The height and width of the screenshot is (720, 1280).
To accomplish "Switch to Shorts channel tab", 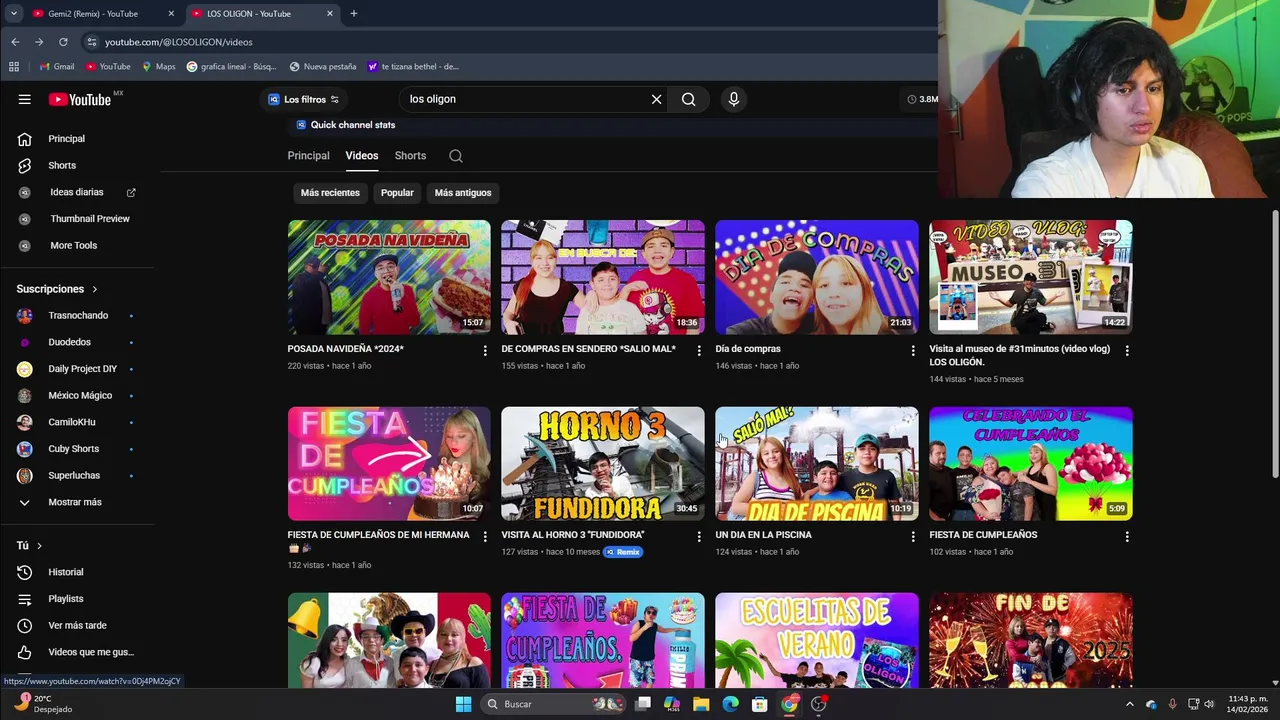I will (x=410, y=156).
